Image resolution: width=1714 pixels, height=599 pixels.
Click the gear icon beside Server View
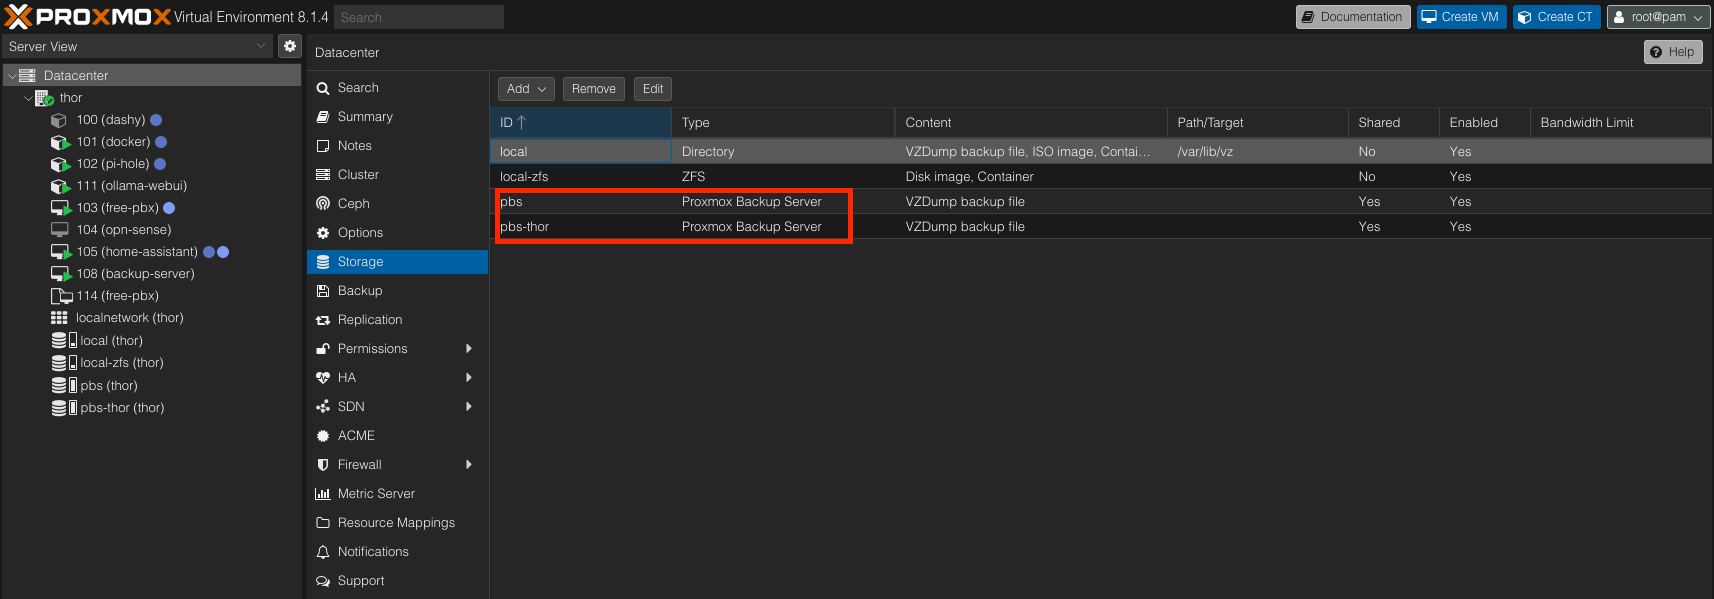tap(289, 46)
